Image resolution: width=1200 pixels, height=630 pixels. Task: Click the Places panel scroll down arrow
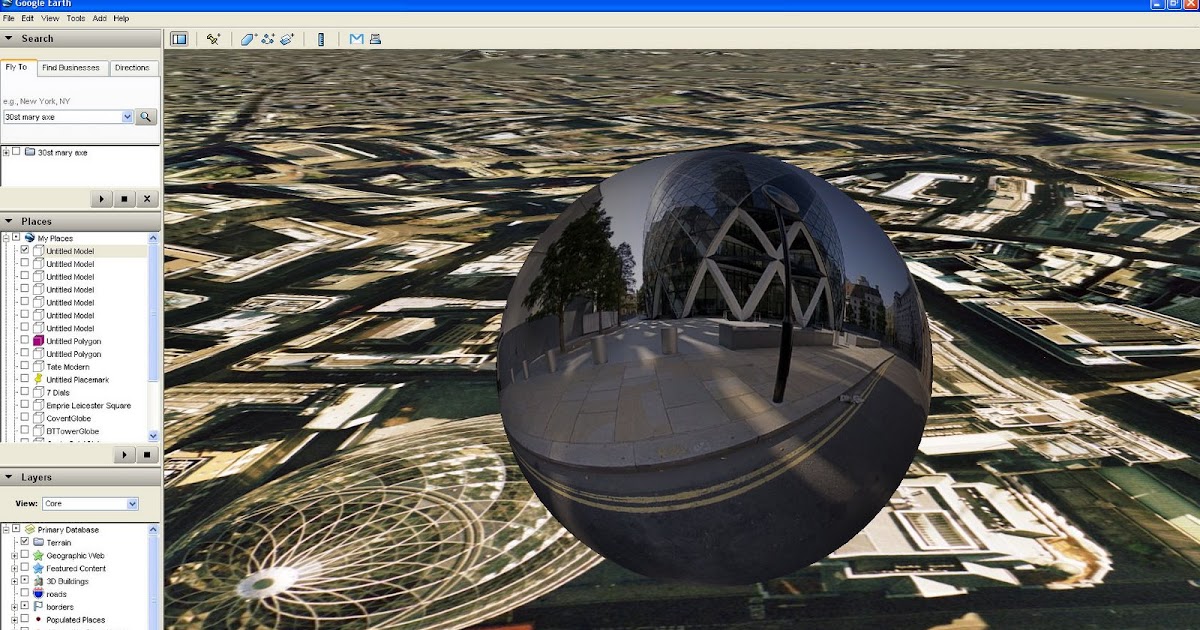coord(153,436)
